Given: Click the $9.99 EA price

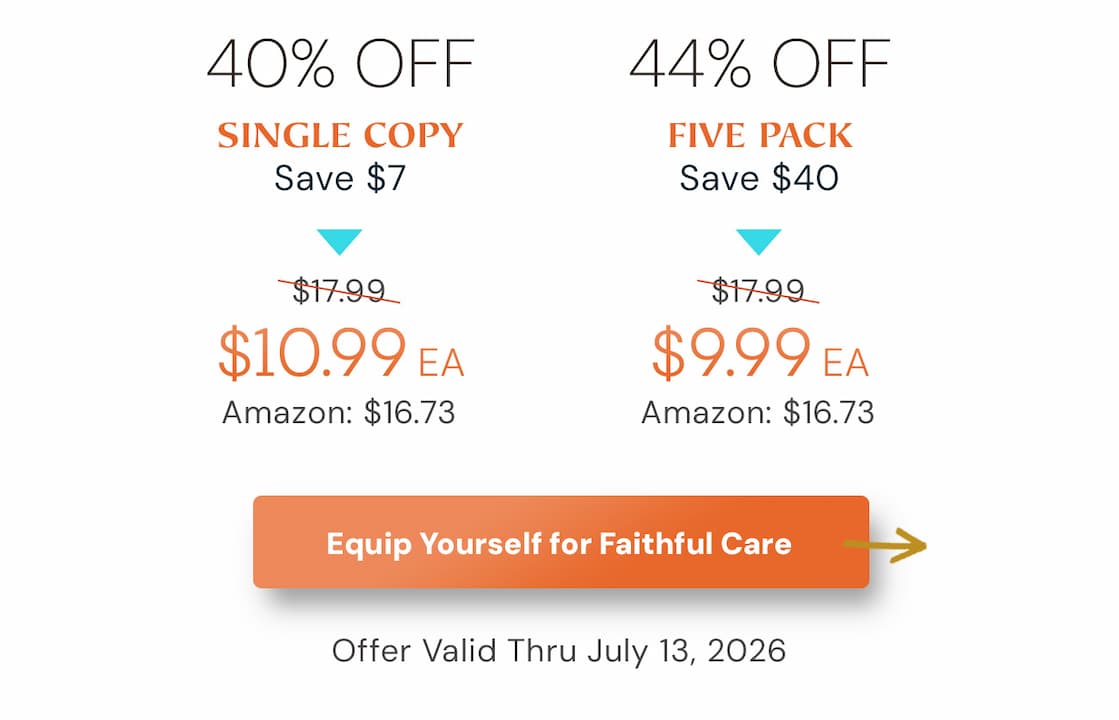Looking at the screenshot, I should (x=760, y=353).
